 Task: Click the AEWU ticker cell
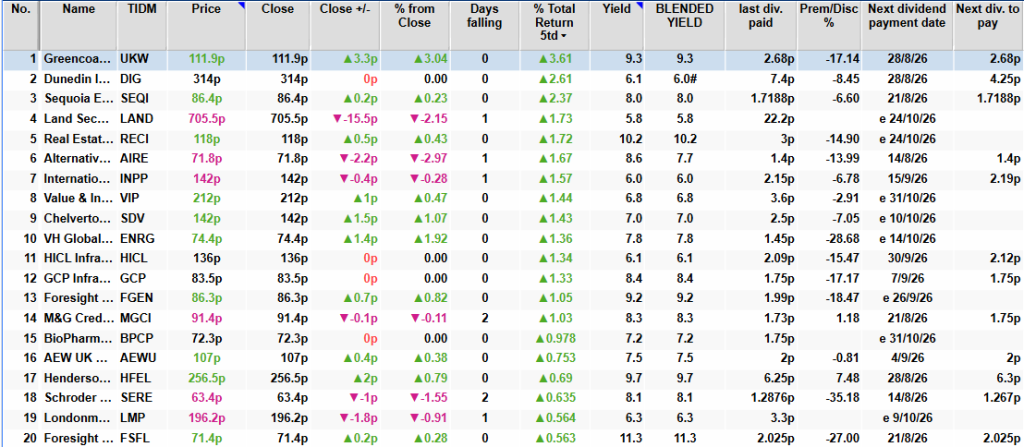[x=137, y=357]
